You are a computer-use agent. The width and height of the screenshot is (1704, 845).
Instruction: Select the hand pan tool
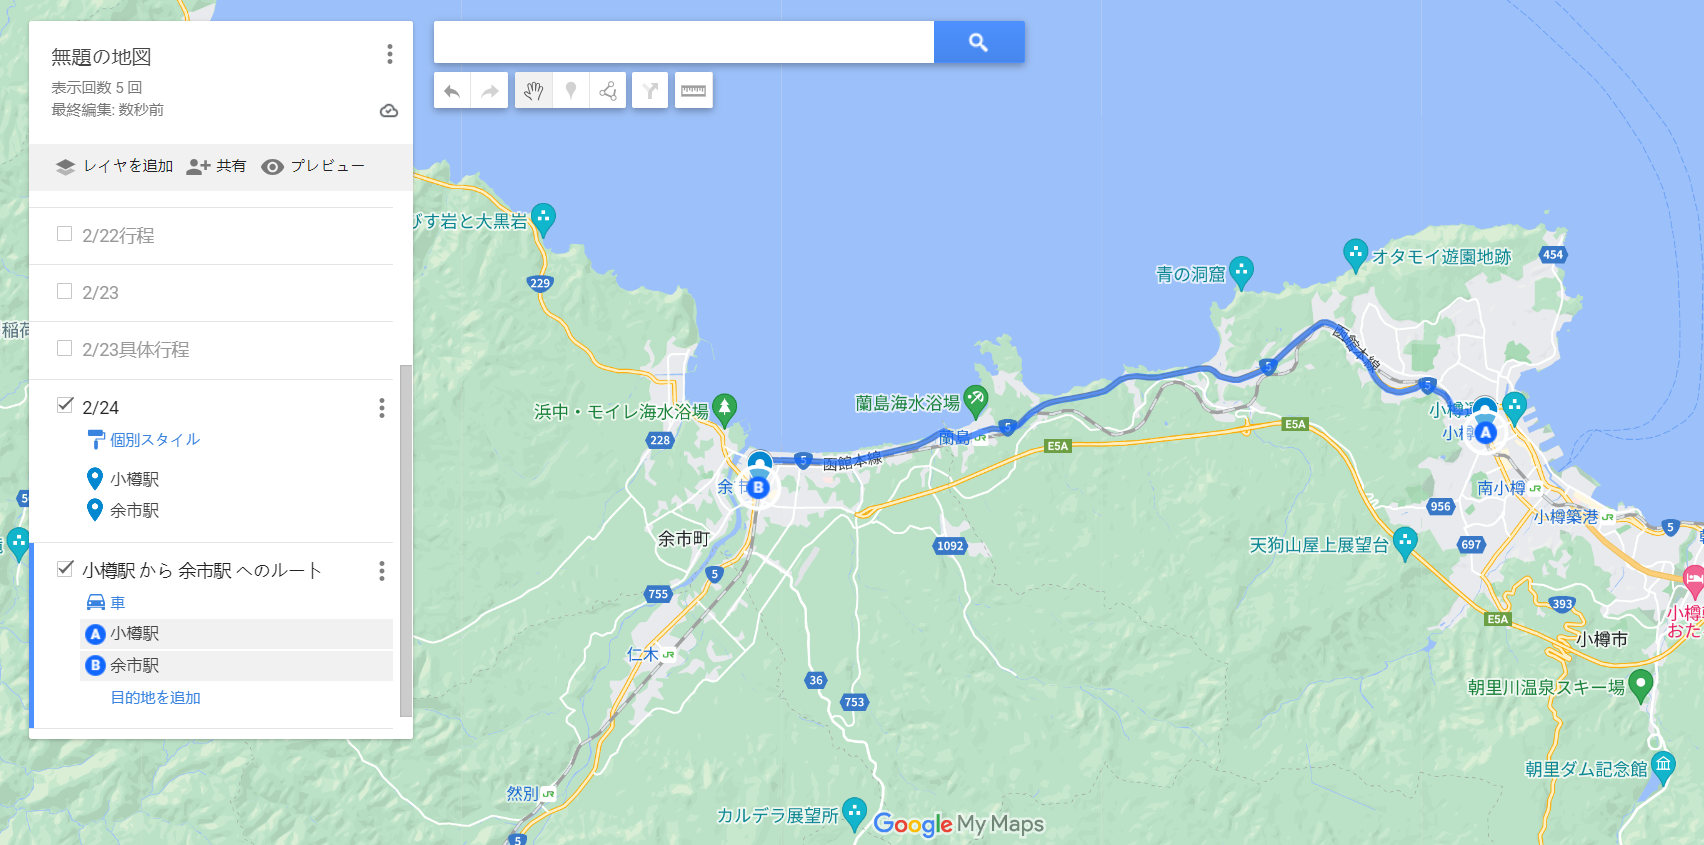coord(534,91)
